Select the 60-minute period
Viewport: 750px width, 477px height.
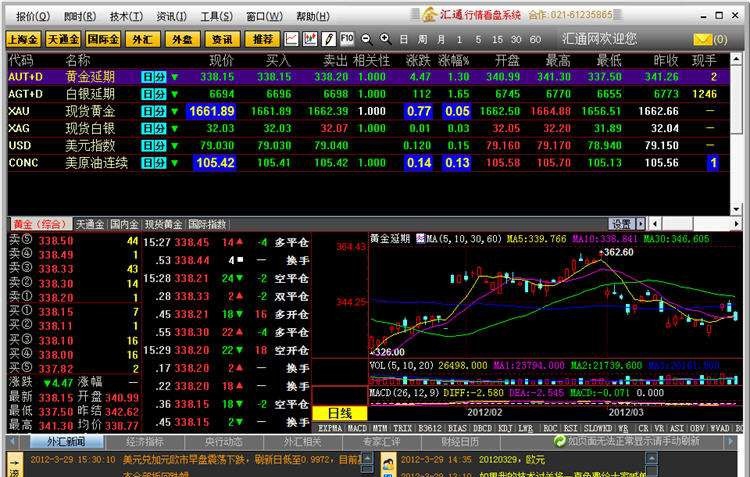pos(535,39)
